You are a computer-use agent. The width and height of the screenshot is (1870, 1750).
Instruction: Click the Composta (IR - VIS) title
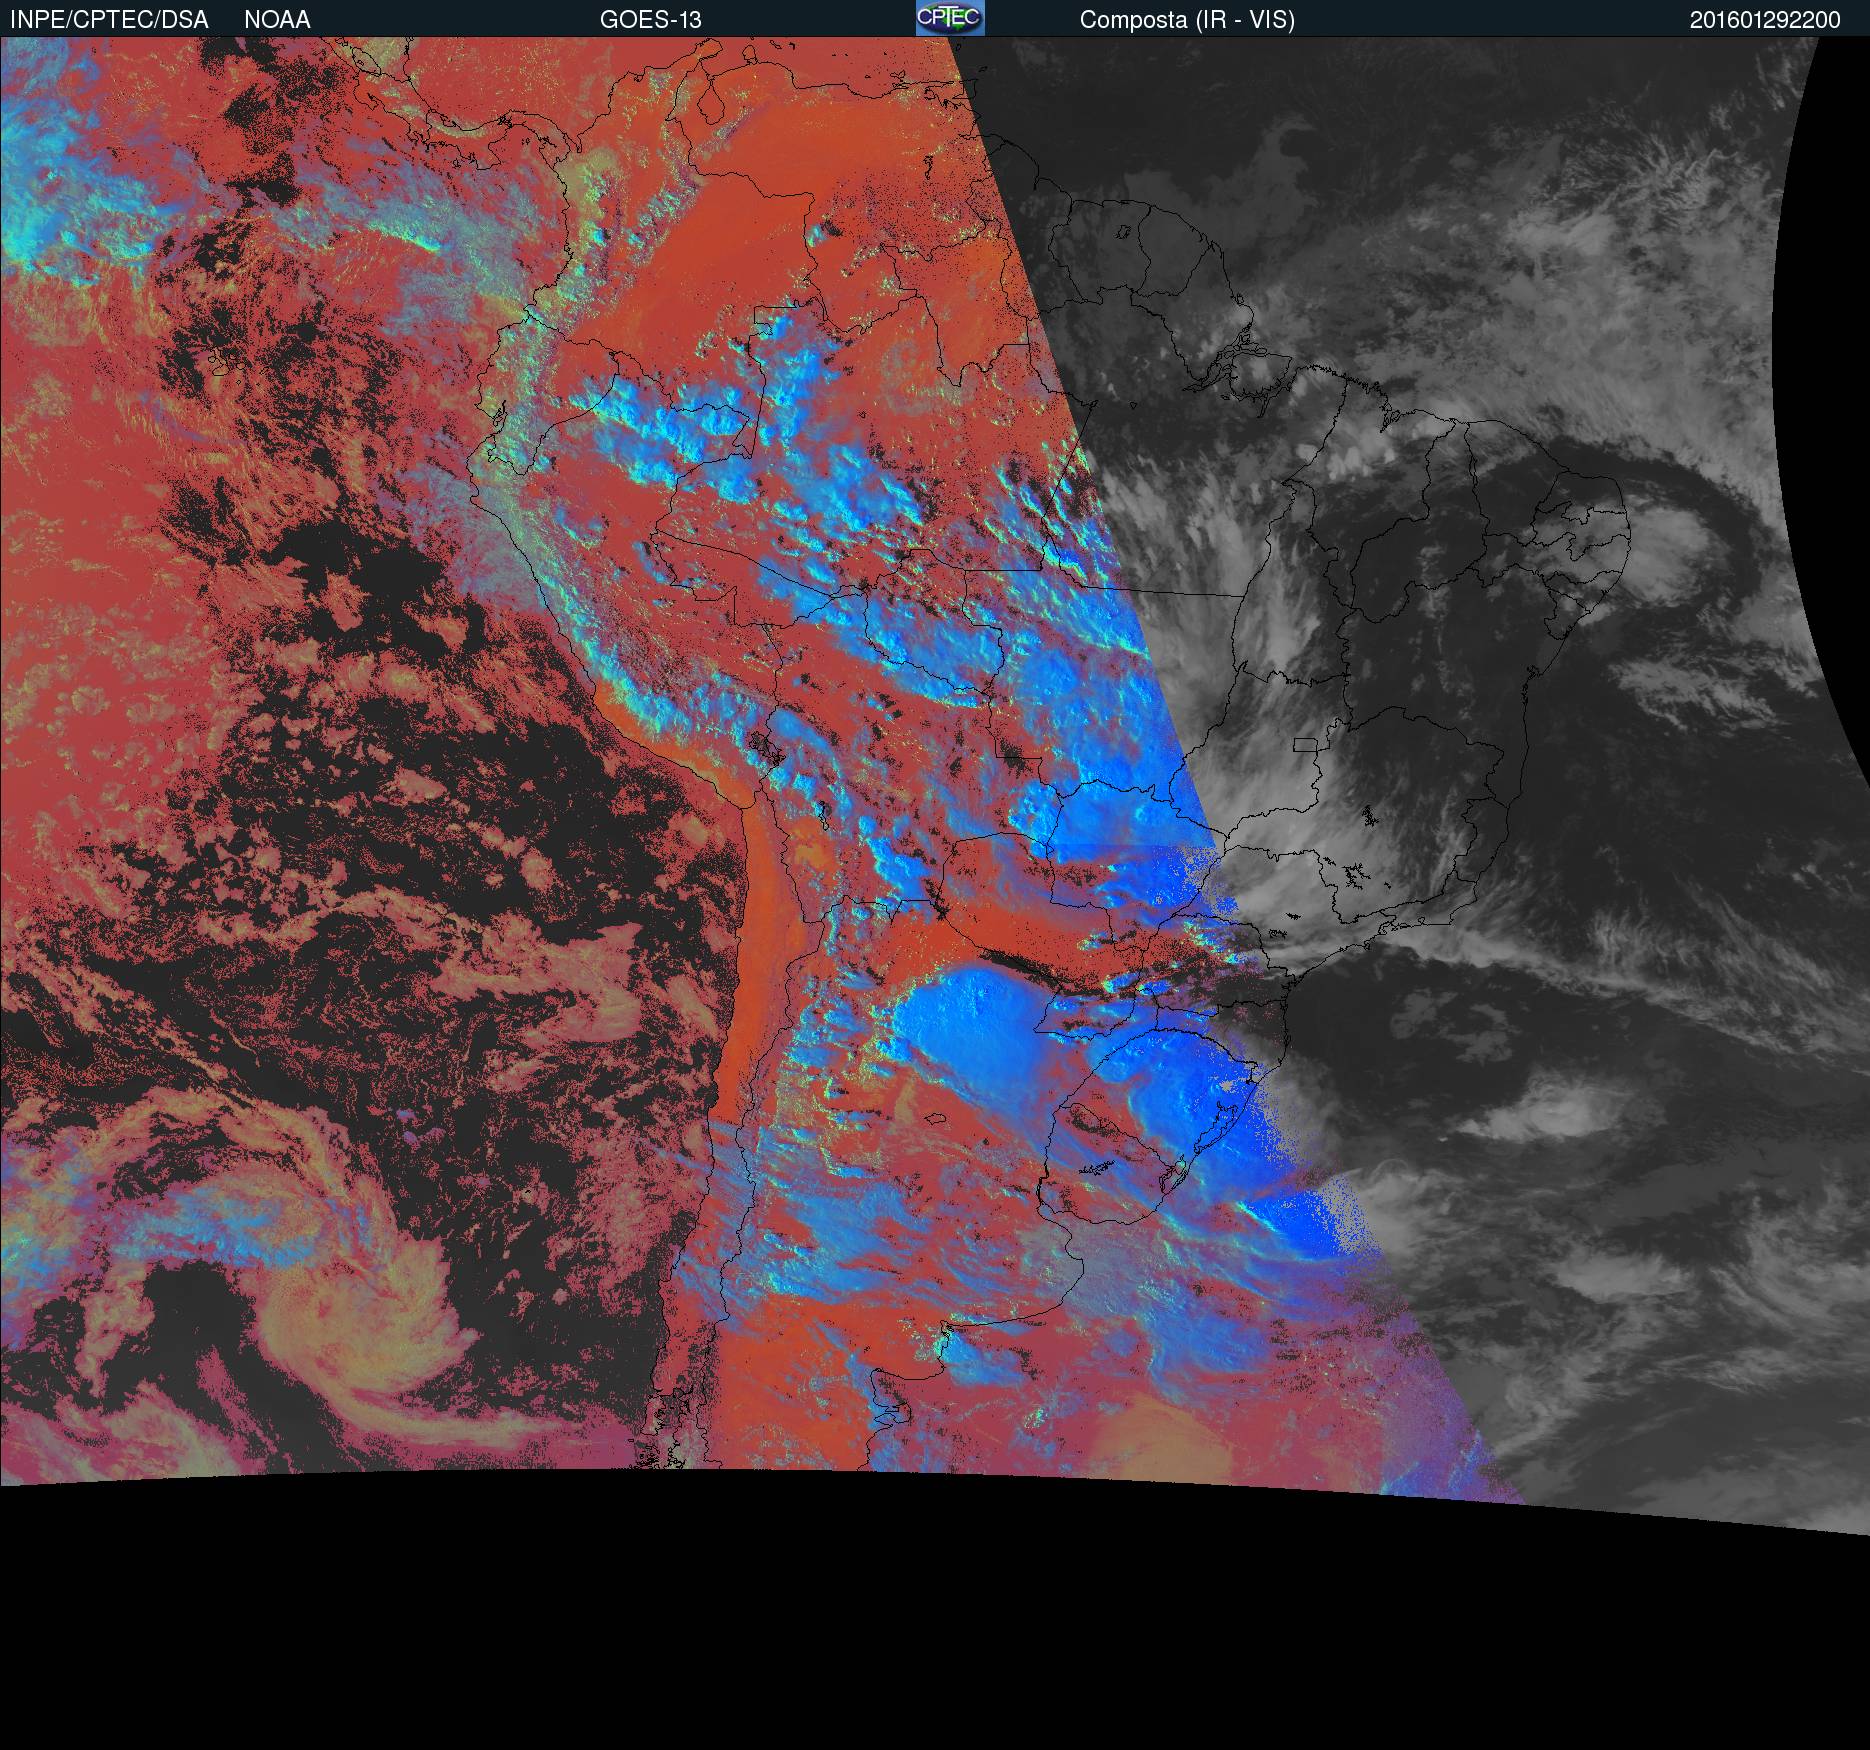coord(1187,20)
